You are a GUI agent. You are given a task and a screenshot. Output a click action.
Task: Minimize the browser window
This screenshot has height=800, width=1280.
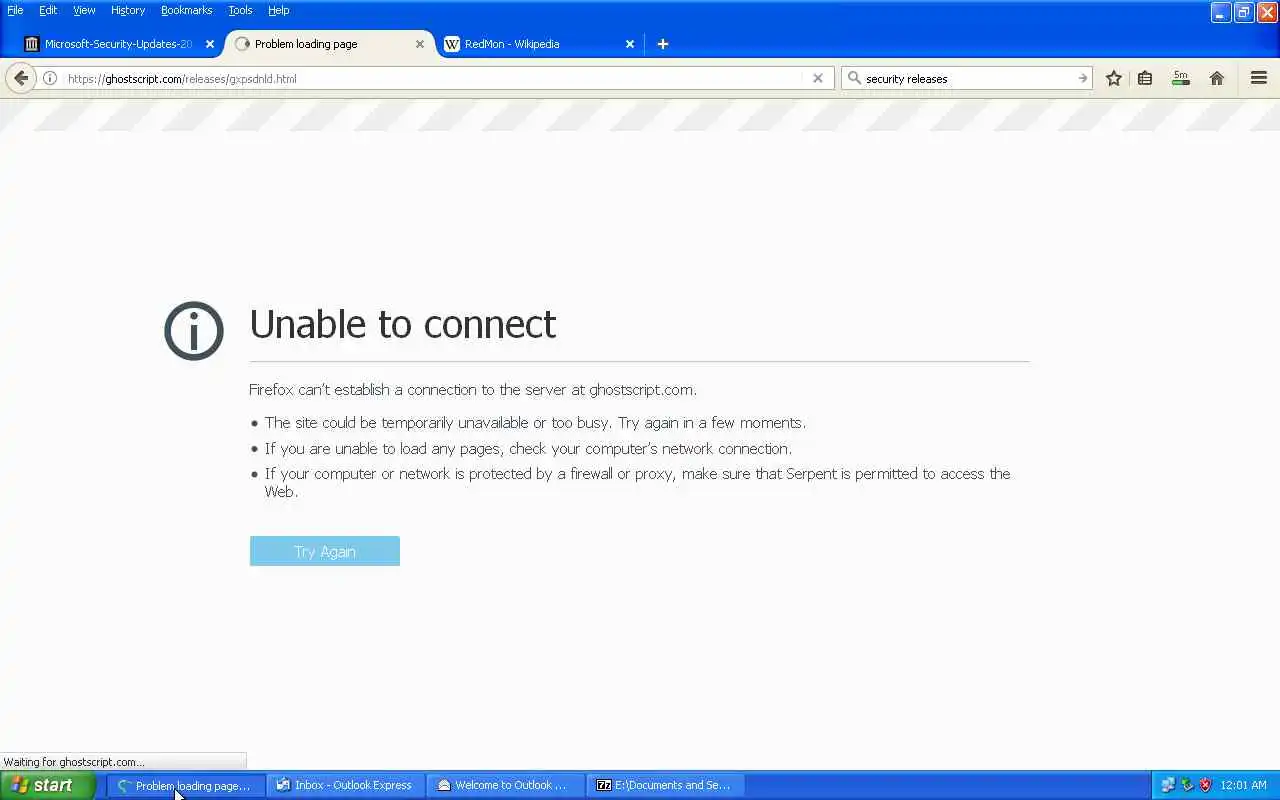[1221, 12]
